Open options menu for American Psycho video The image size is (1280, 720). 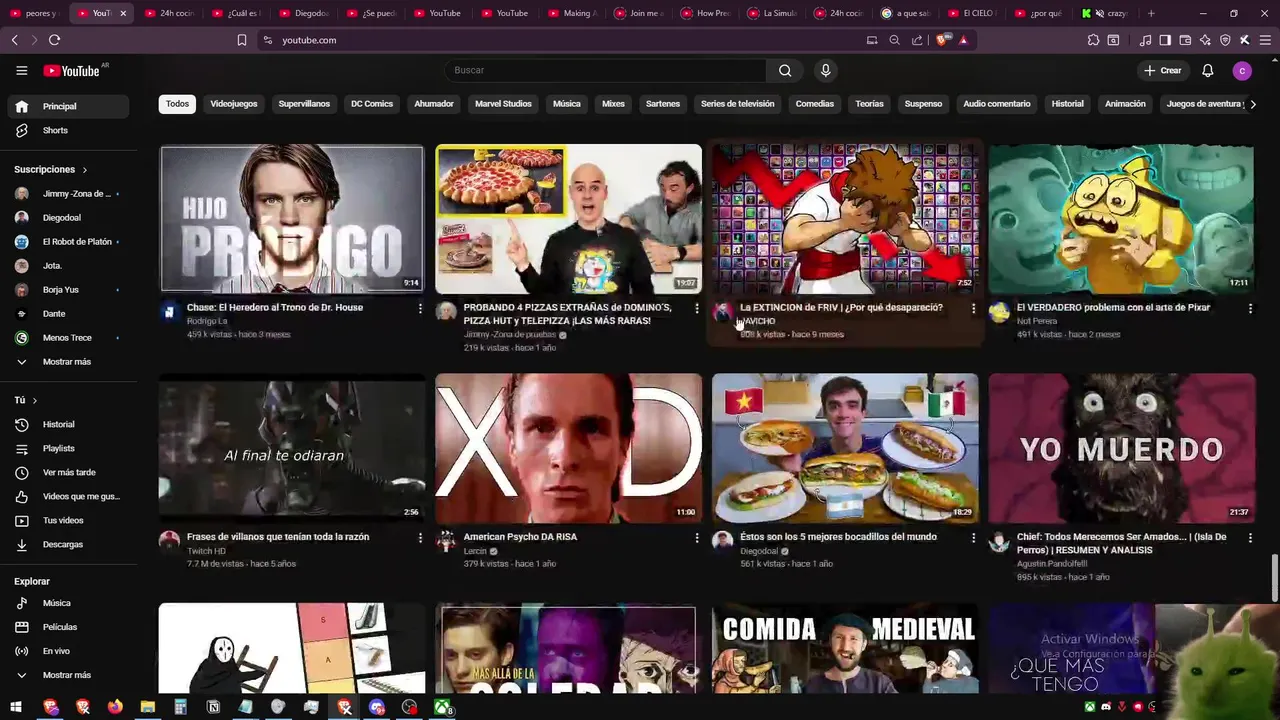coord(697,537)
